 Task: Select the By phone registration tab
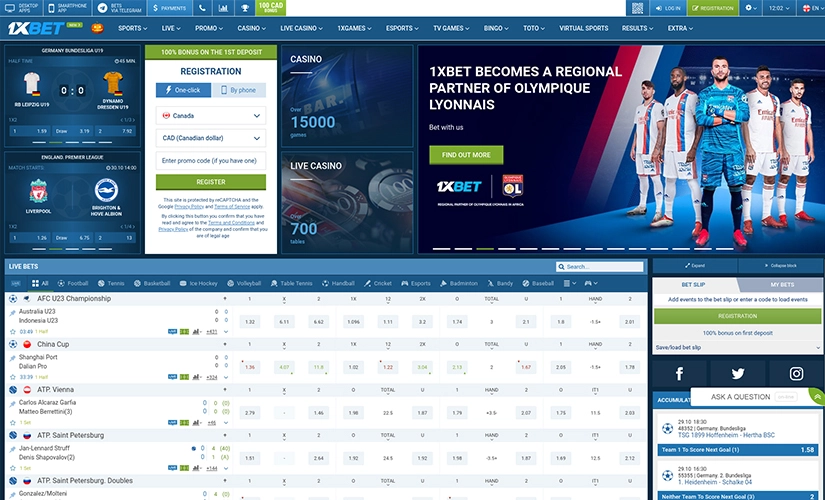(238, 90)
